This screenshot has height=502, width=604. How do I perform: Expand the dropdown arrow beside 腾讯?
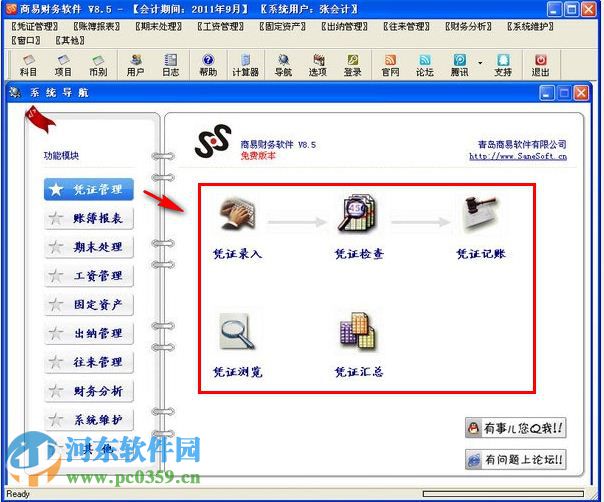click(x=480, y=62)
